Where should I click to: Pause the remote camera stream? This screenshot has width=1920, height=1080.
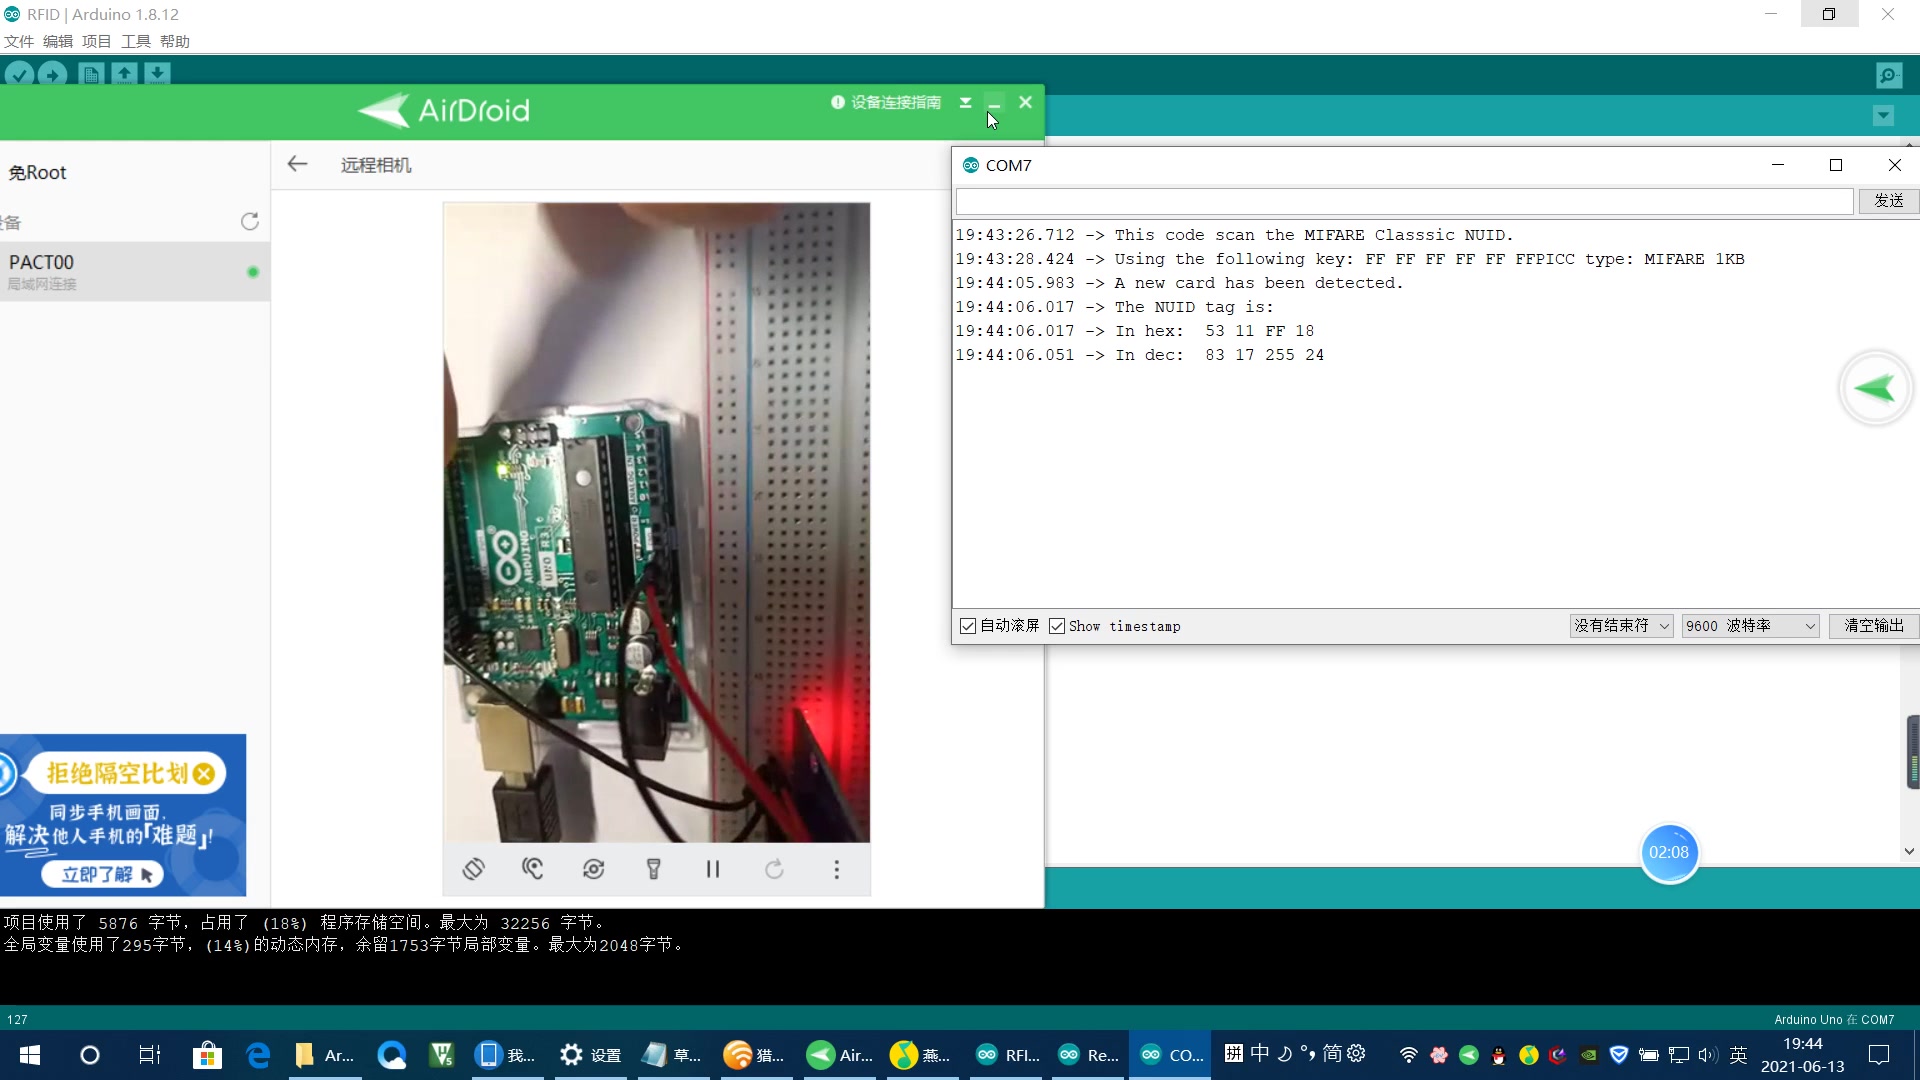click(x=713, y=869)
